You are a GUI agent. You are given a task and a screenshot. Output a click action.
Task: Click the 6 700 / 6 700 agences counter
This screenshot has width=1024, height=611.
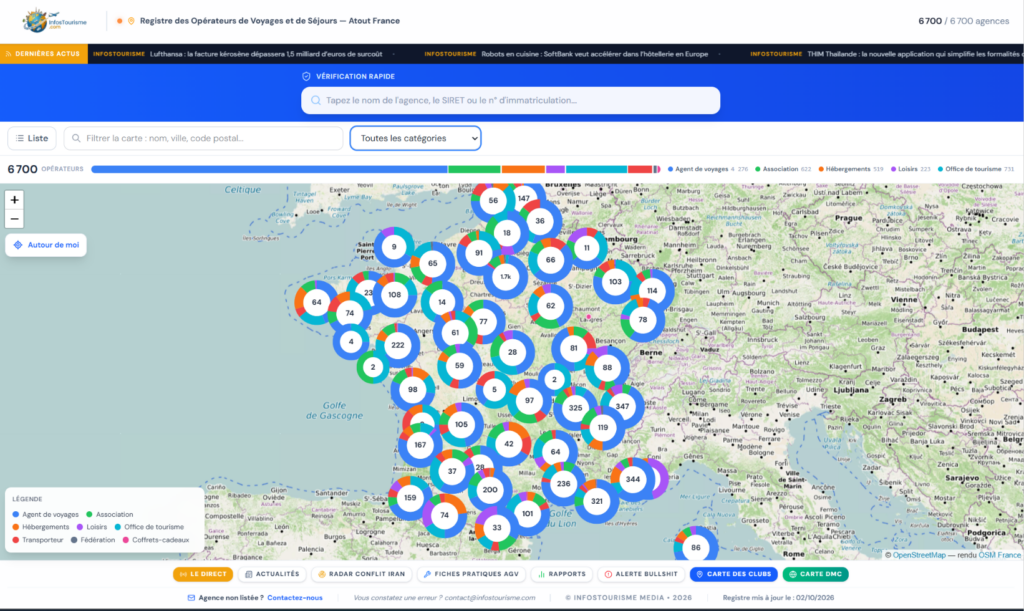pos(963,21)
